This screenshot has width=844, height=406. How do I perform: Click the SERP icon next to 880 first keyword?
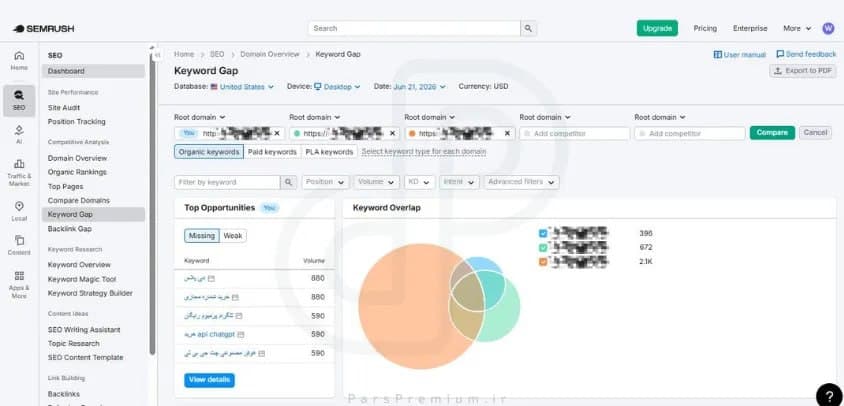coord(212,278)
